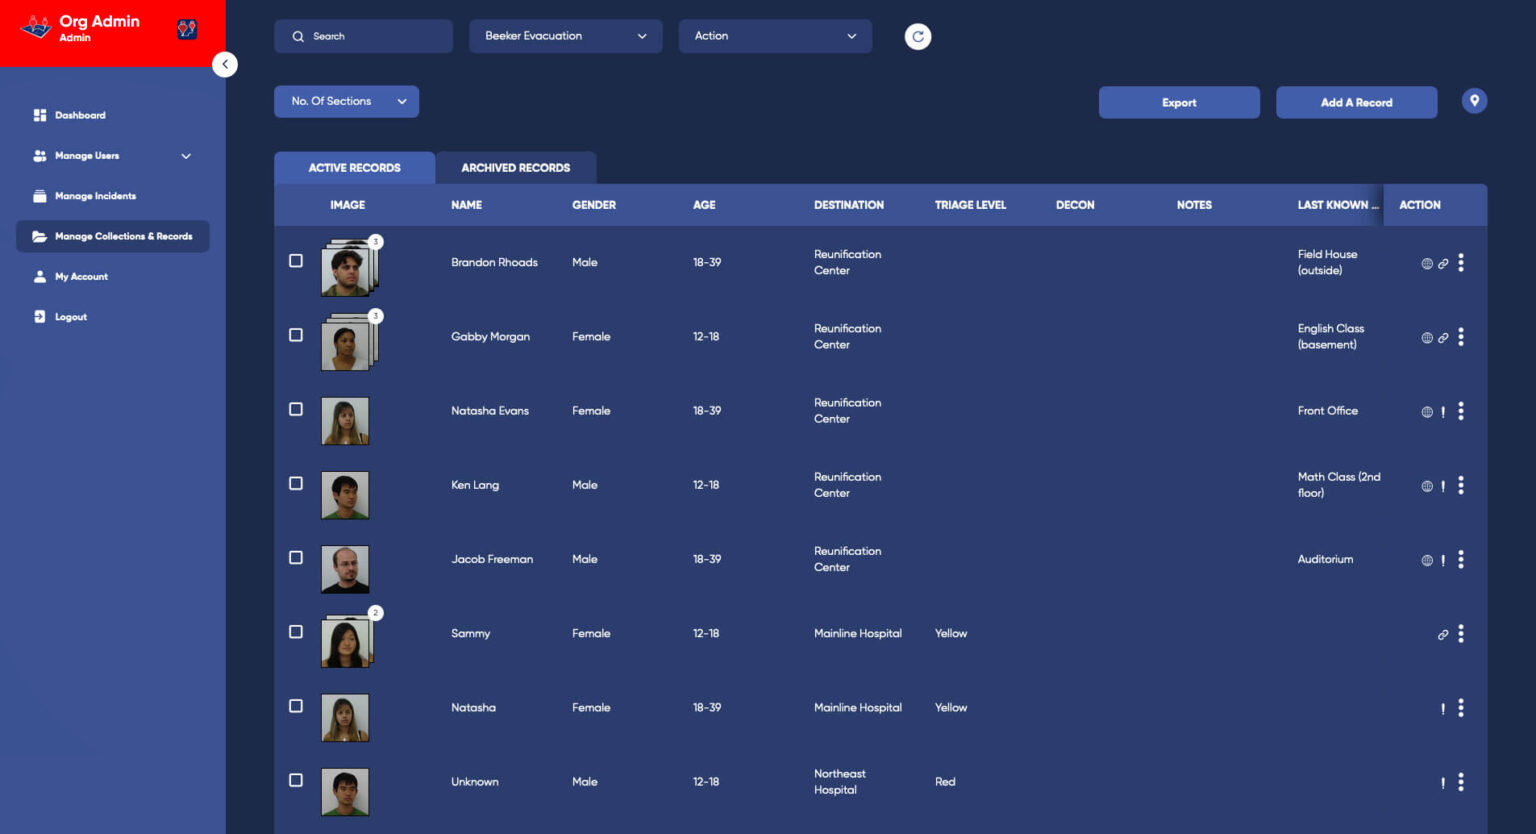Image resolution: width=1536 pixels, height=834 pixels.
Task: Open the link icon for Gabby Morgan
Action: point(1443,337)
